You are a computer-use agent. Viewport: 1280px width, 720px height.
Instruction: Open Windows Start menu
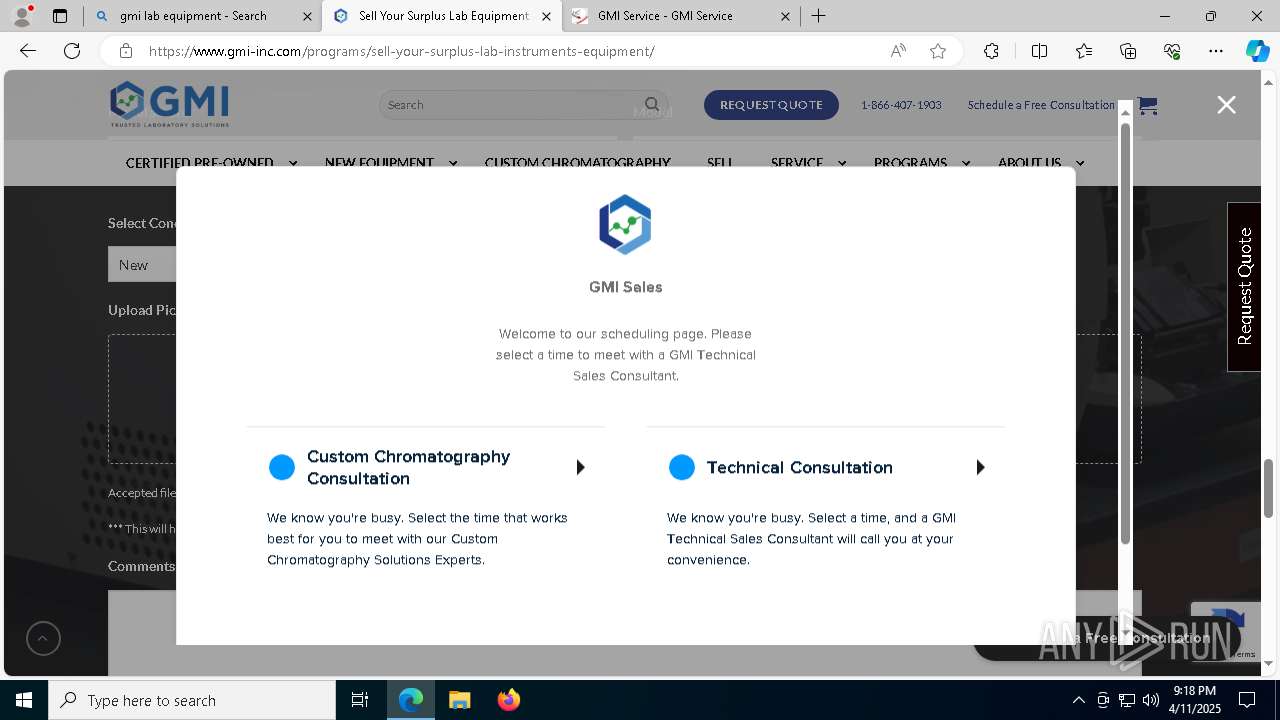point(24,700)
